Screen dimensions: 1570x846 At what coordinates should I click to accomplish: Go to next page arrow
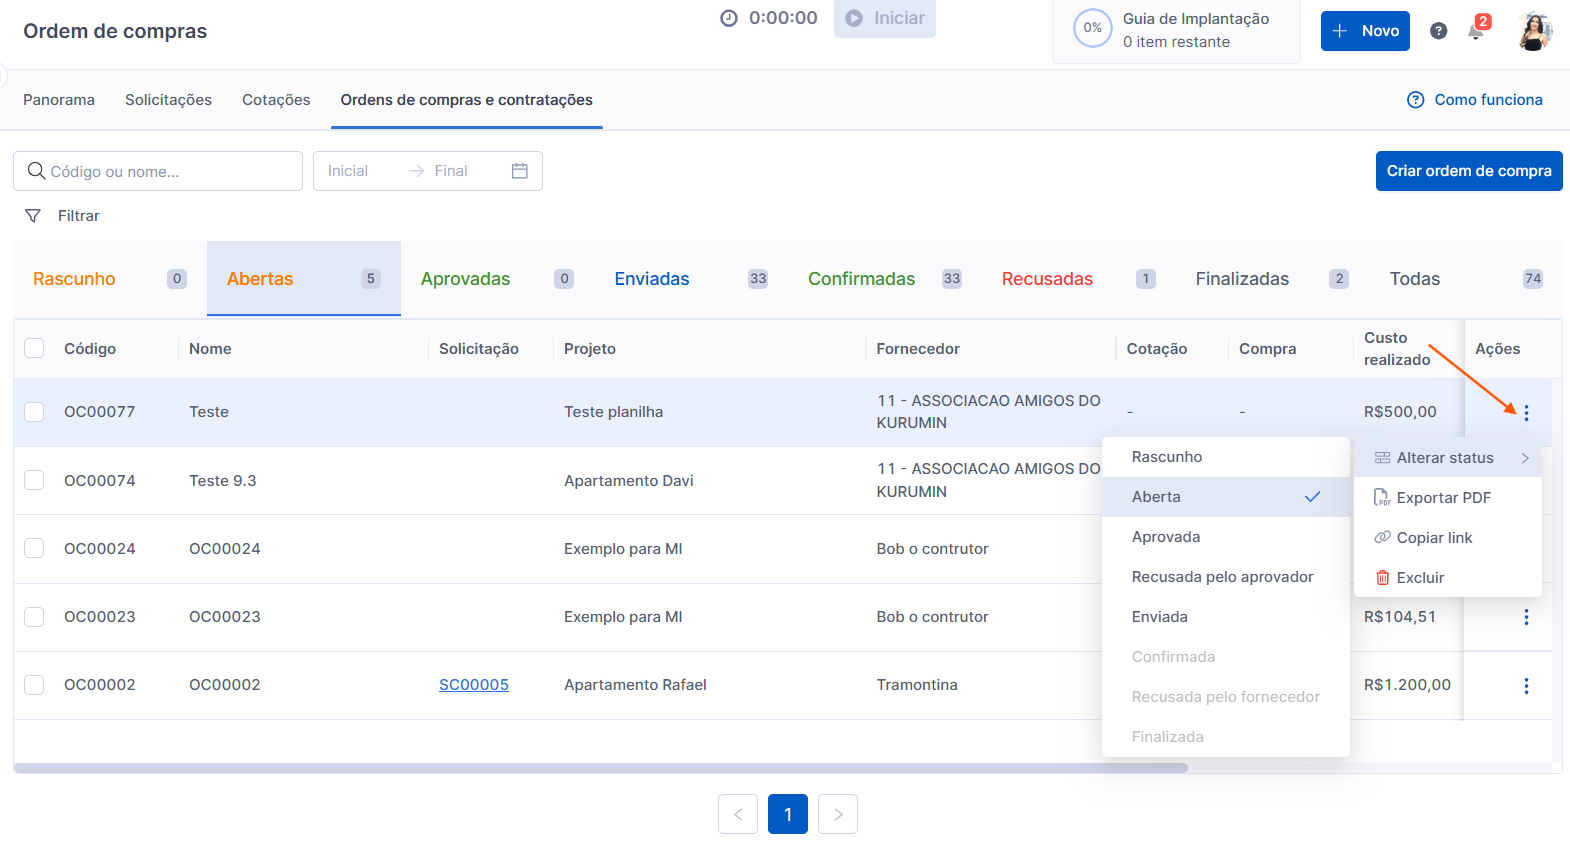[x=838, y=814]
